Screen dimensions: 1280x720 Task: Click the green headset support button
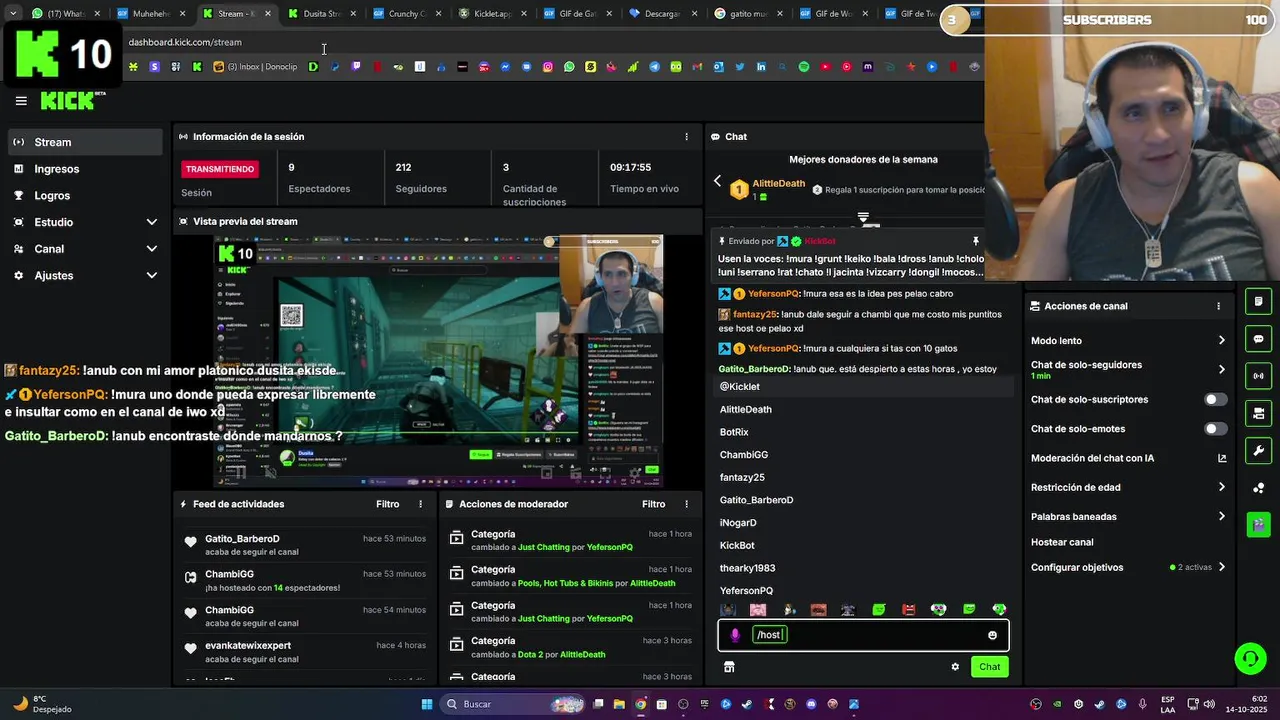click(x=1250, y=658)
